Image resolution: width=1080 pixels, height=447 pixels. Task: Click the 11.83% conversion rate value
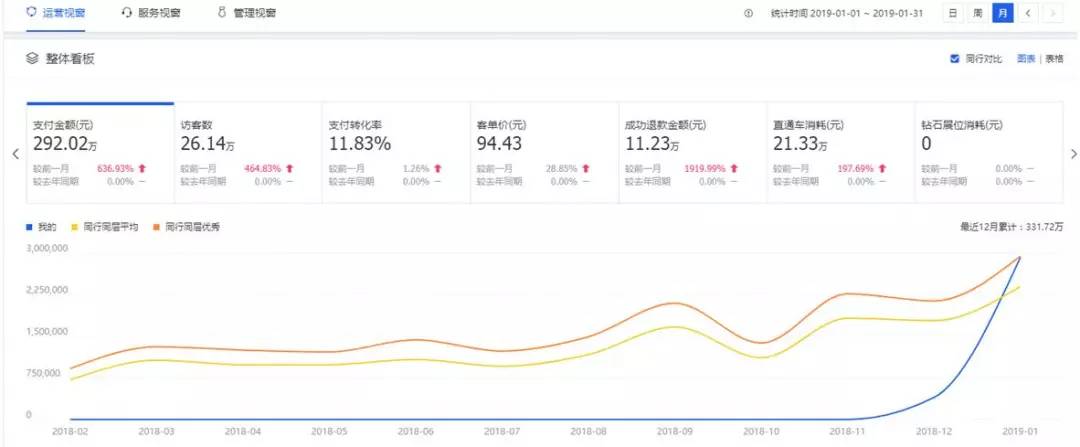point(360,144)
